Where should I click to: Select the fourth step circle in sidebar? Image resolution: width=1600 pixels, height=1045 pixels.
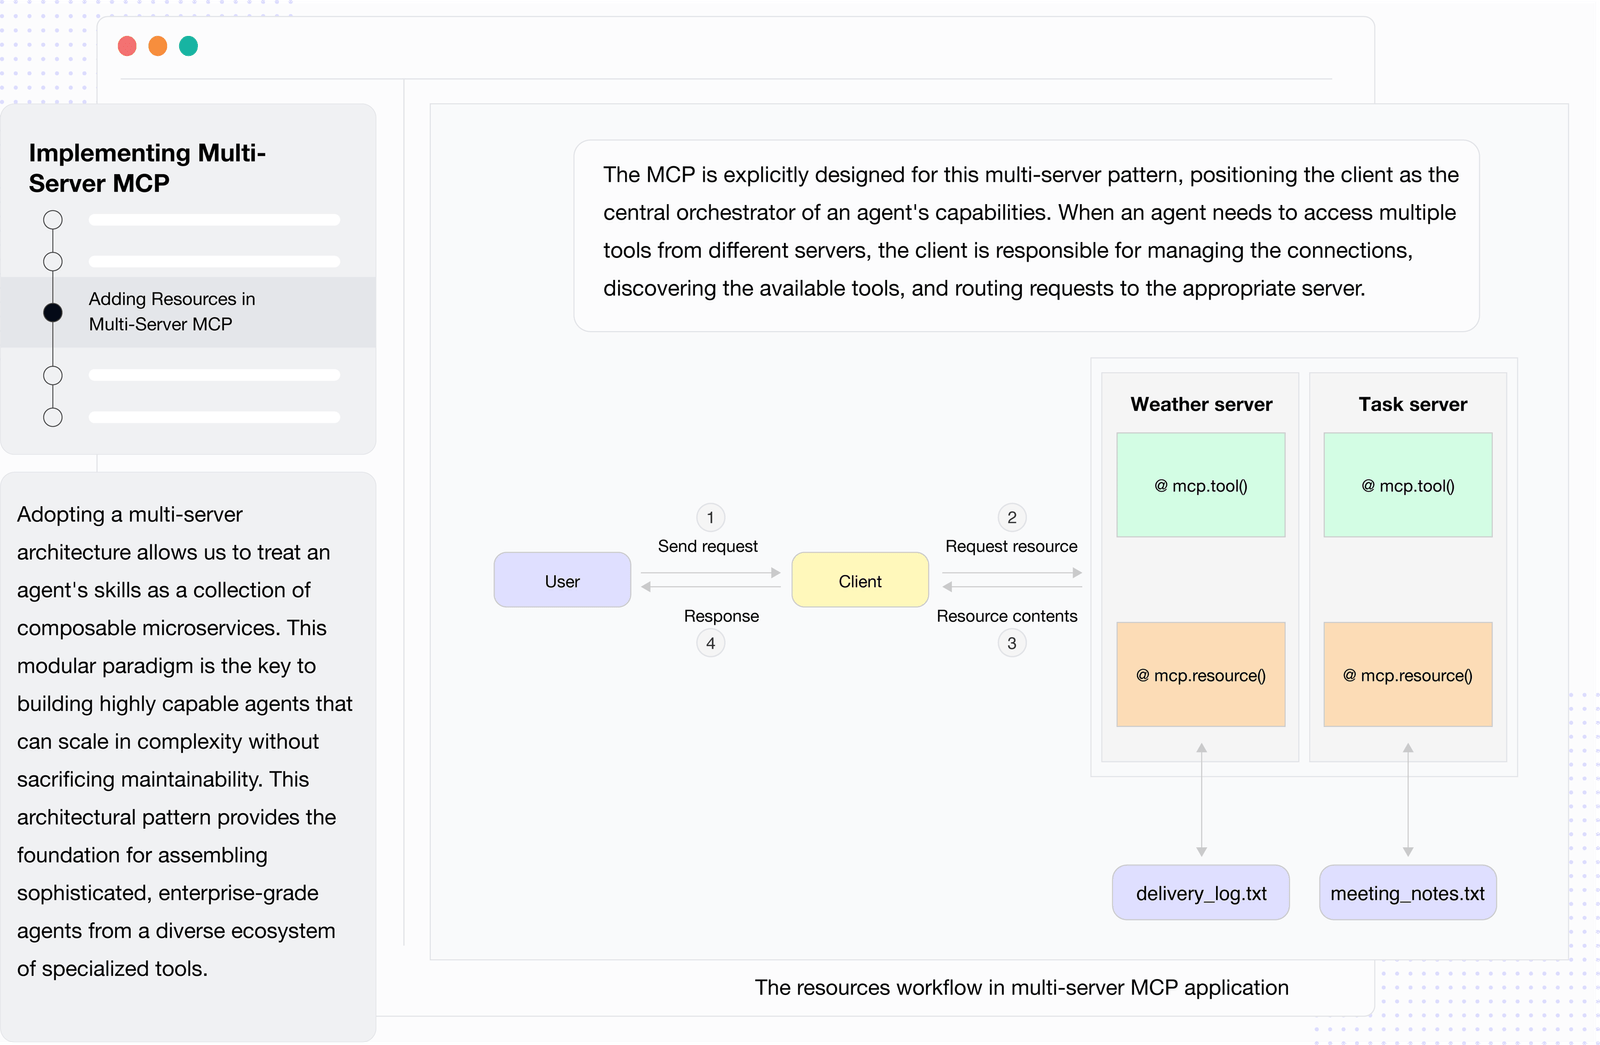53,375
